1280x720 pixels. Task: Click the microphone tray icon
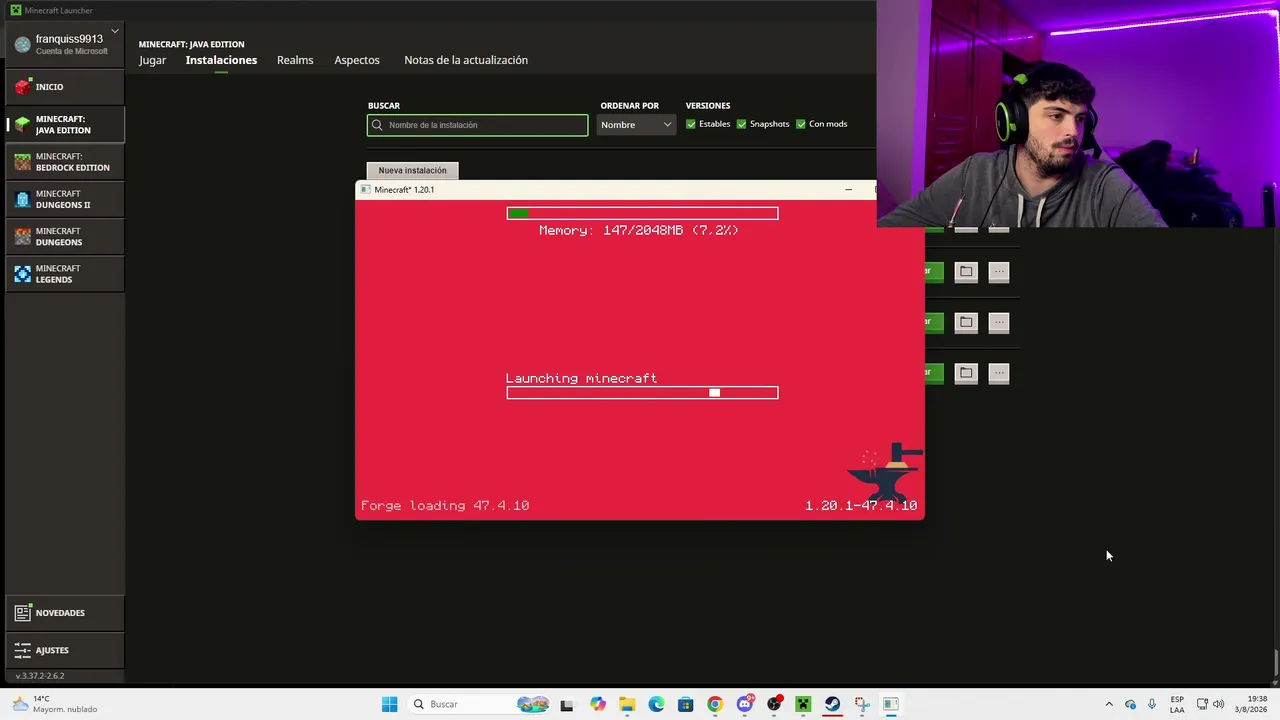point(1152,704)
